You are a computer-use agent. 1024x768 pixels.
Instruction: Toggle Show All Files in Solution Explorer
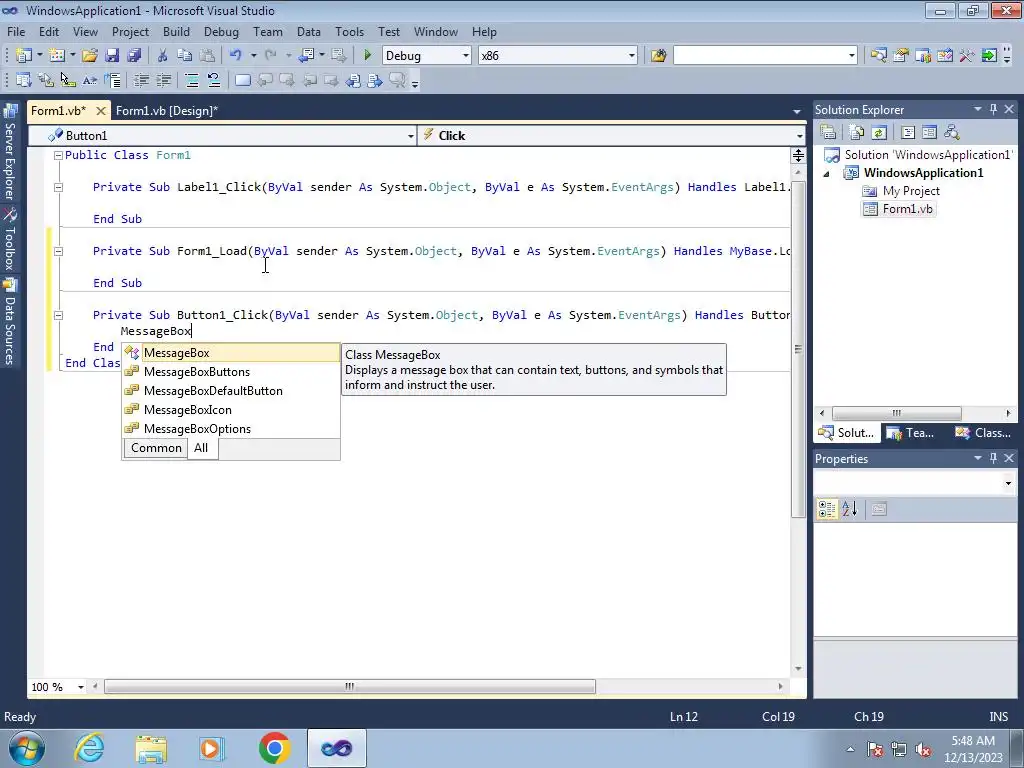click(857, 133)
